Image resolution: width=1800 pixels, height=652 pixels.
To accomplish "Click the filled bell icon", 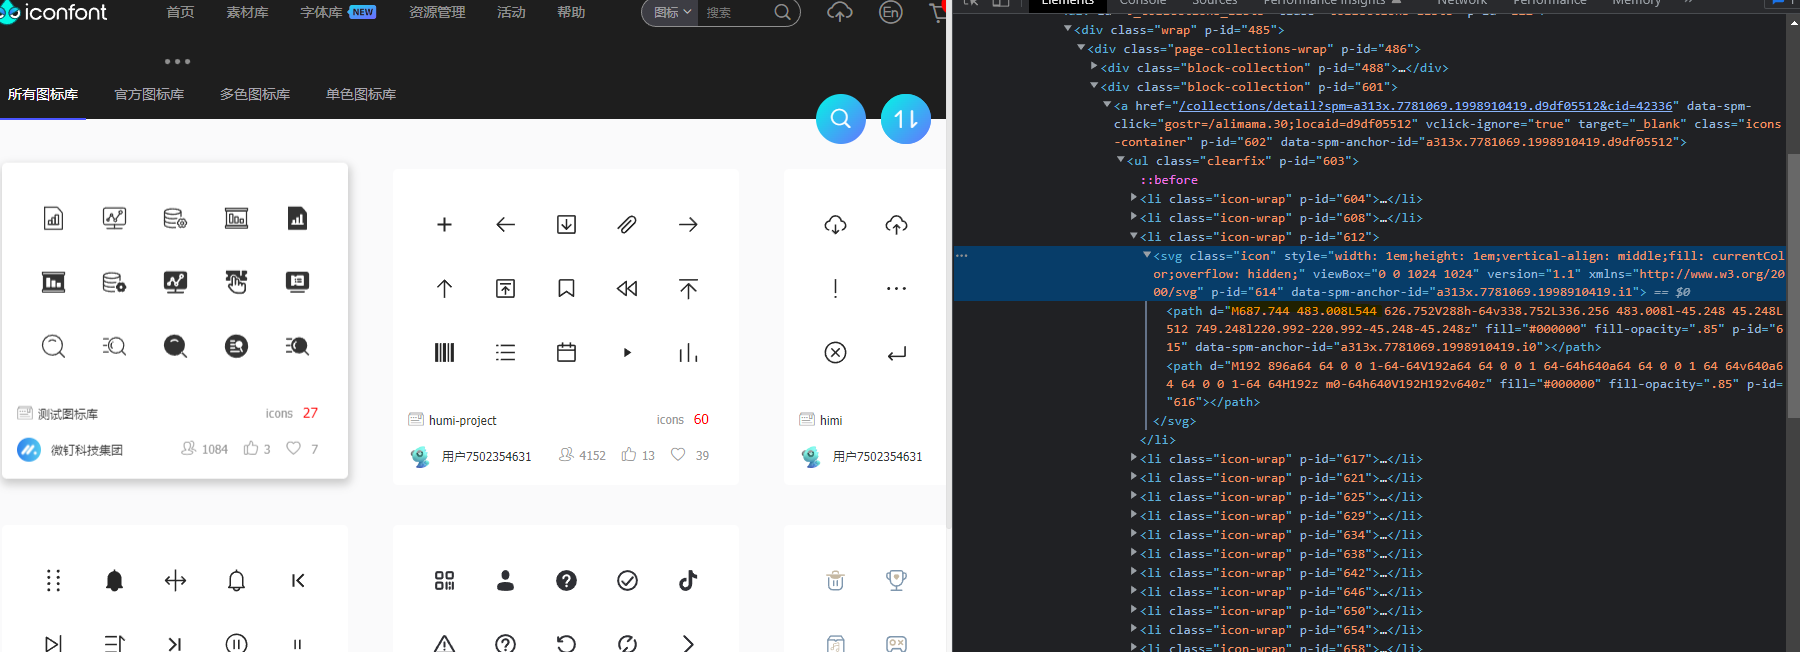I will [114, 581].
